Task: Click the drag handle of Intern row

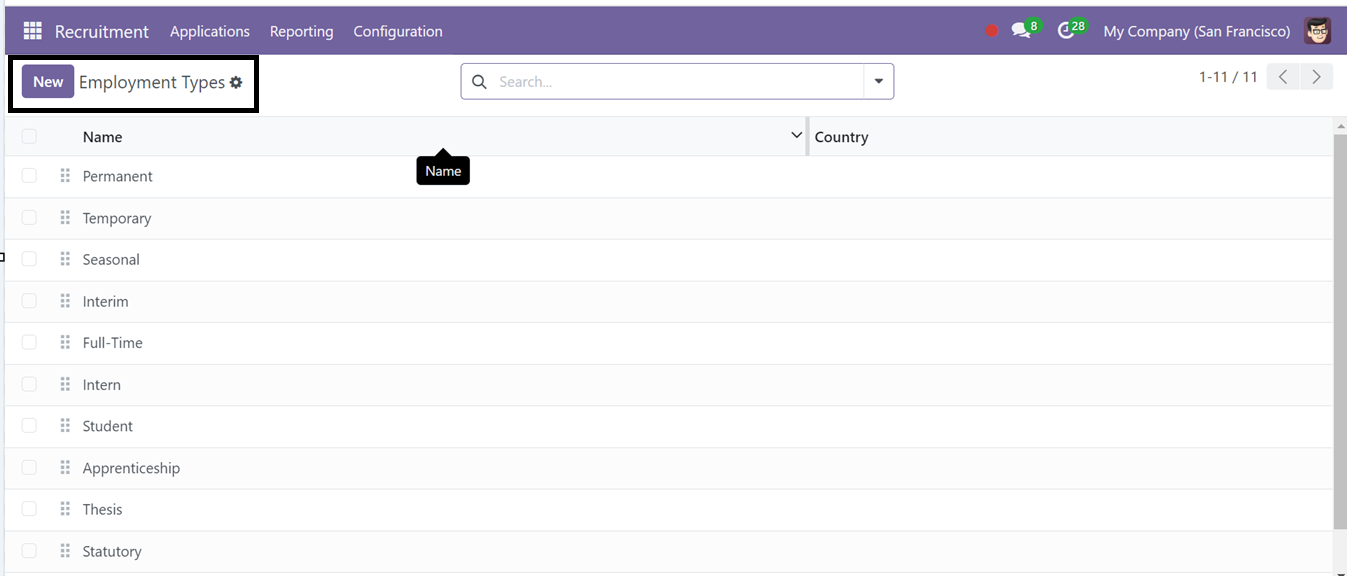Action: 65,384
